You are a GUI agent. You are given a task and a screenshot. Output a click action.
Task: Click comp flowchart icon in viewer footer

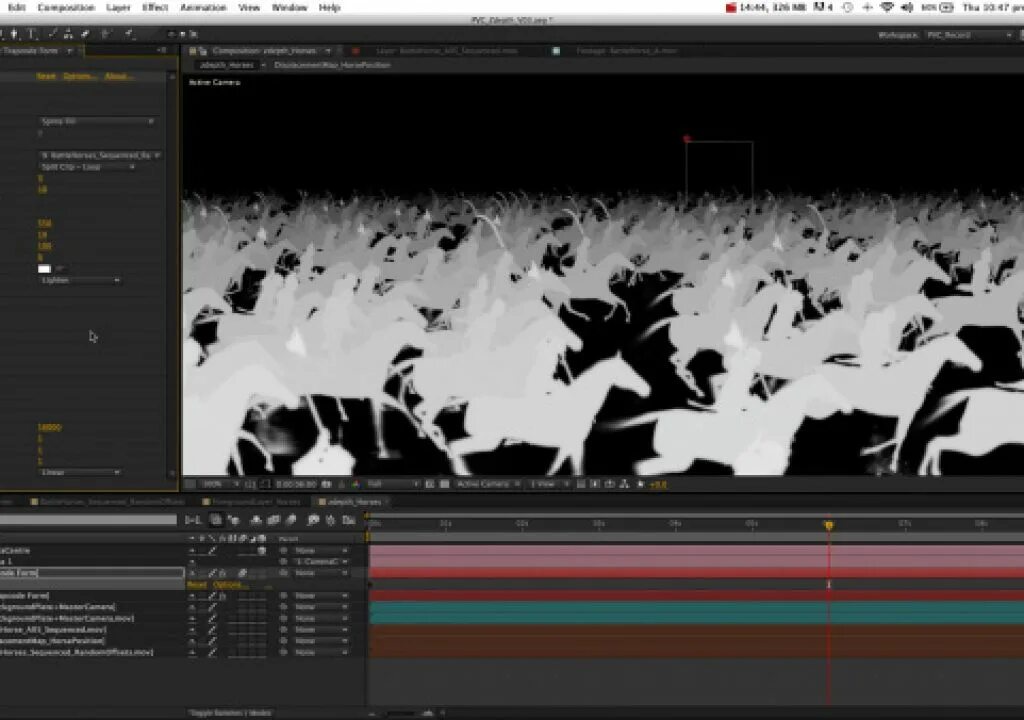624,484
